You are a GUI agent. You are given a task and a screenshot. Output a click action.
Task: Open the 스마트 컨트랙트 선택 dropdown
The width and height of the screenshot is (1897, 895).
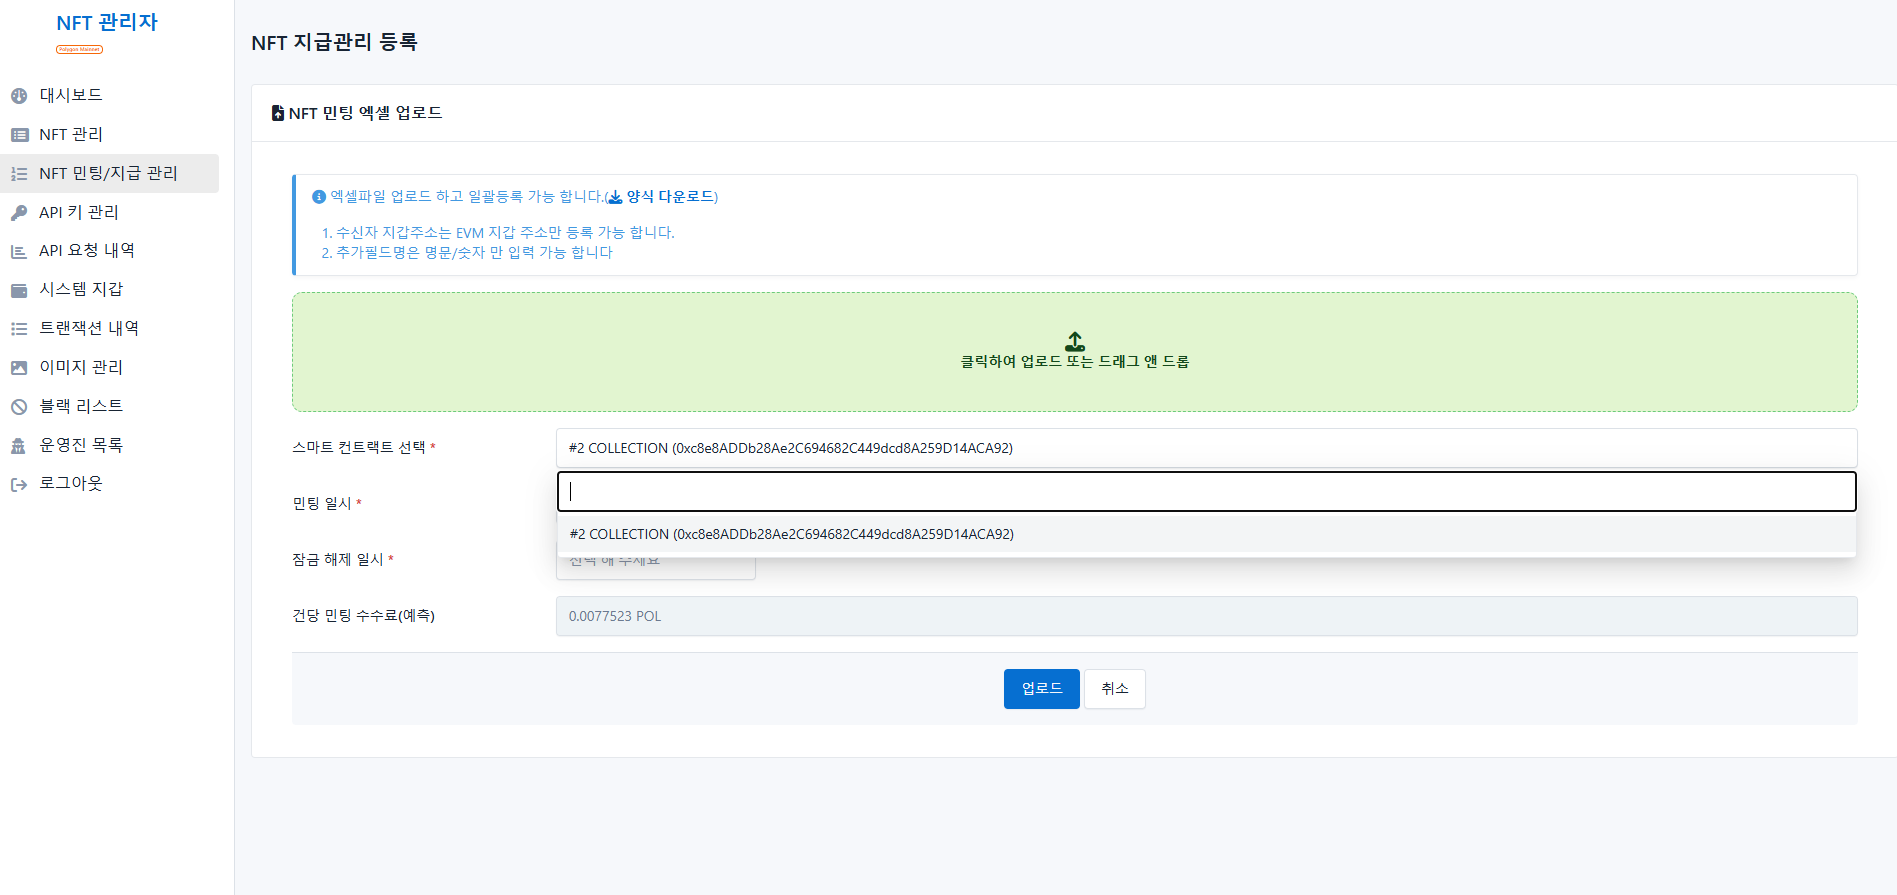(x=1206, y=448)
